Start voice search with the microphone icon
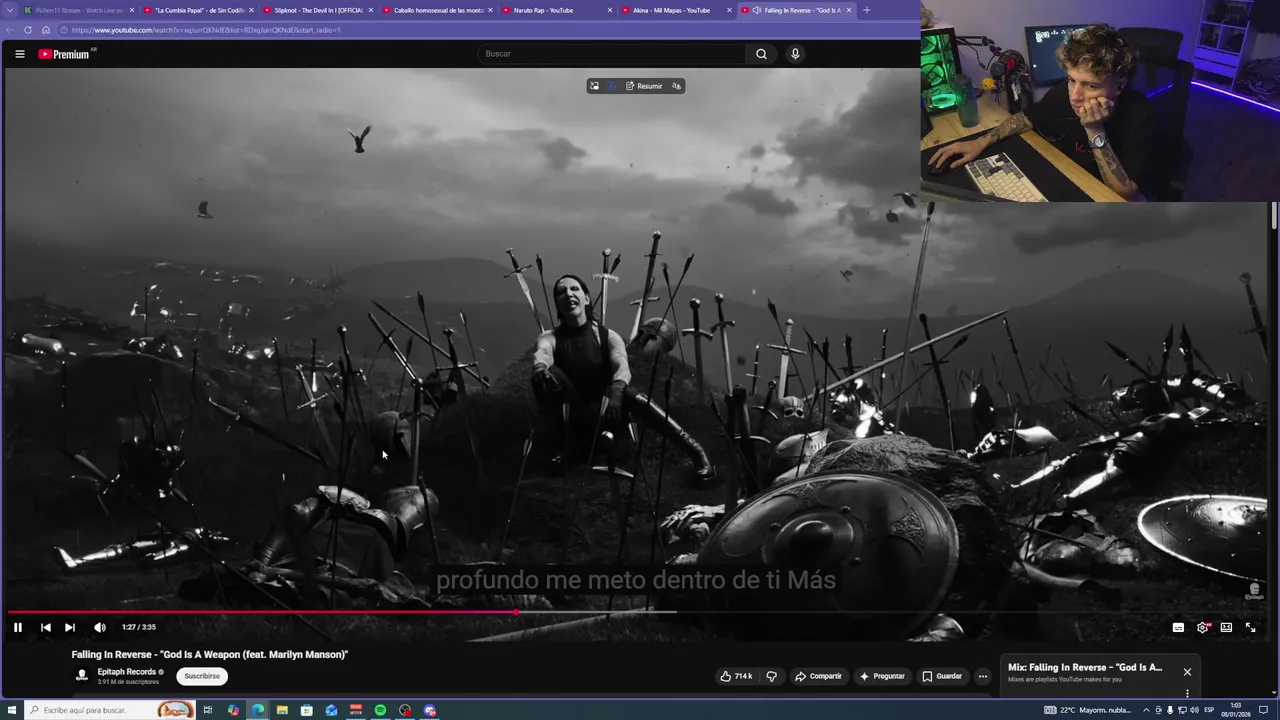This screenshot has width=1280, height=720. (795, 54)
